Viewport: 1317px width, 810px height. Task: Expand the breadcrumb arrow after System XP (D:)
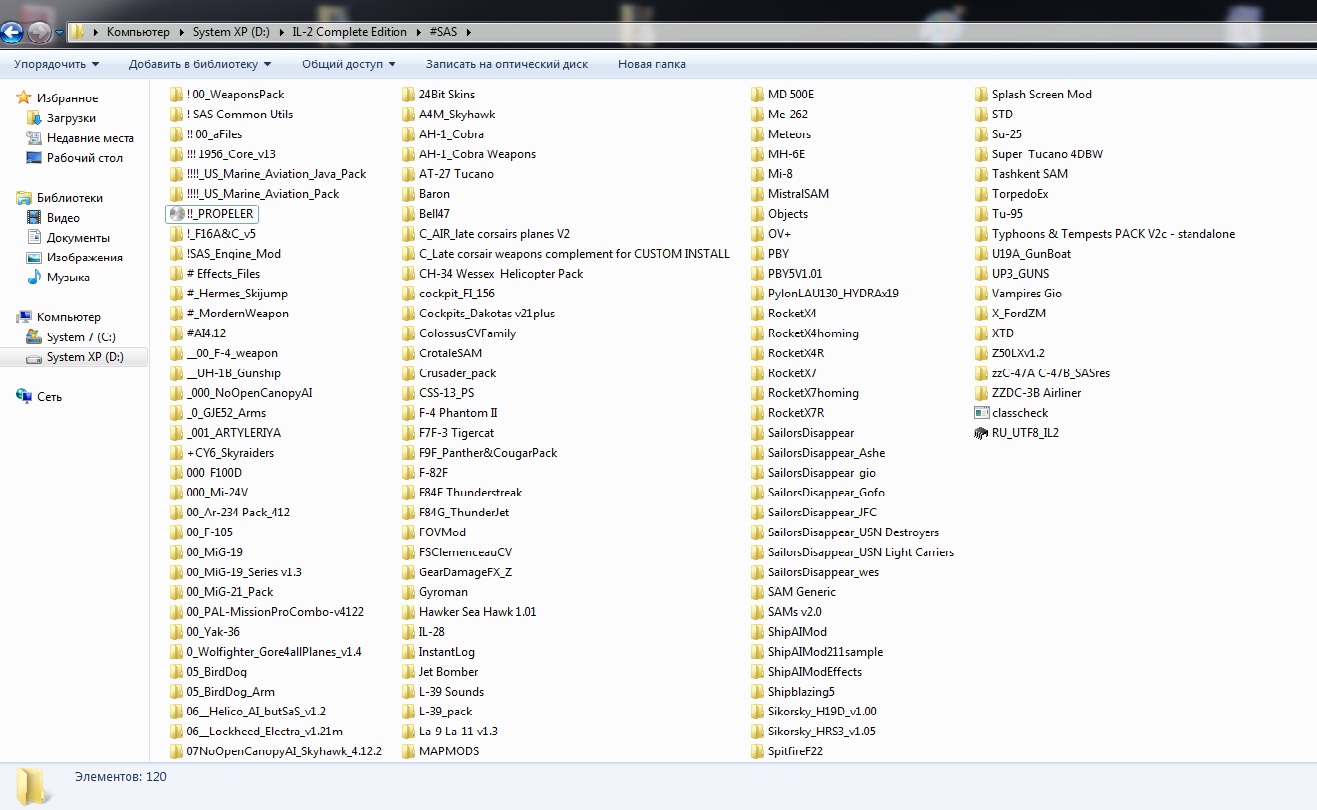coord(281,32)
